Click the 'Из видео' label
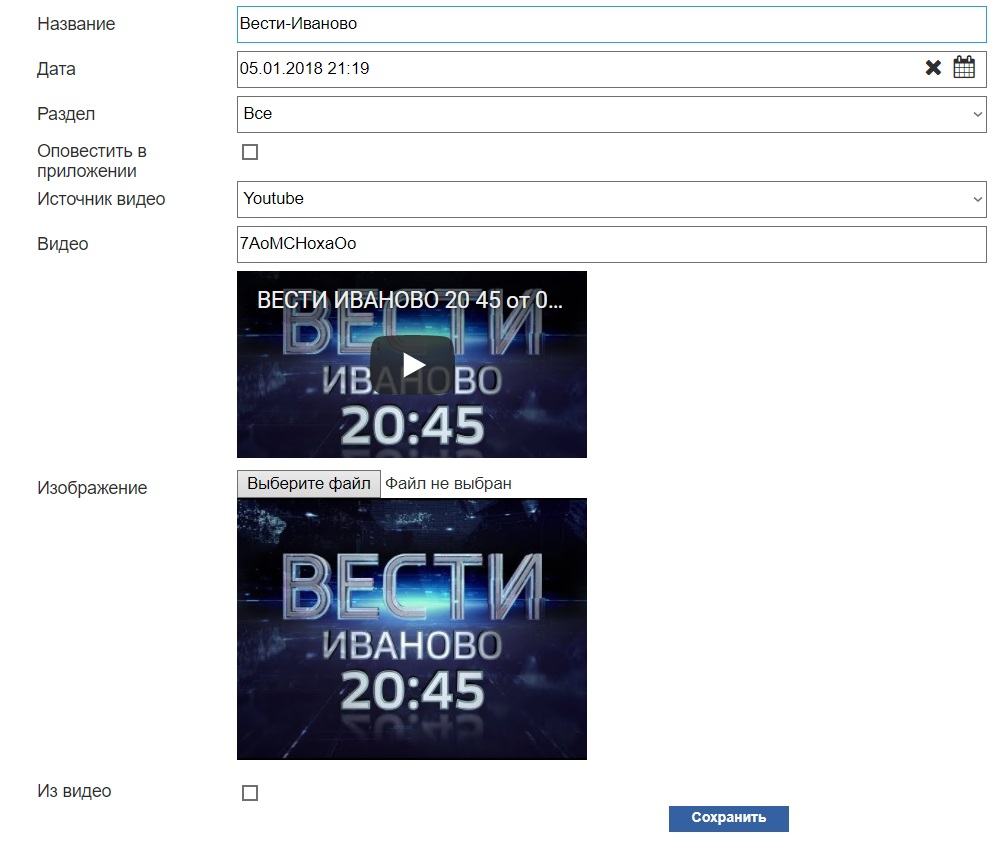Screen dimensions: 1003x861 [x=74, y=791]
